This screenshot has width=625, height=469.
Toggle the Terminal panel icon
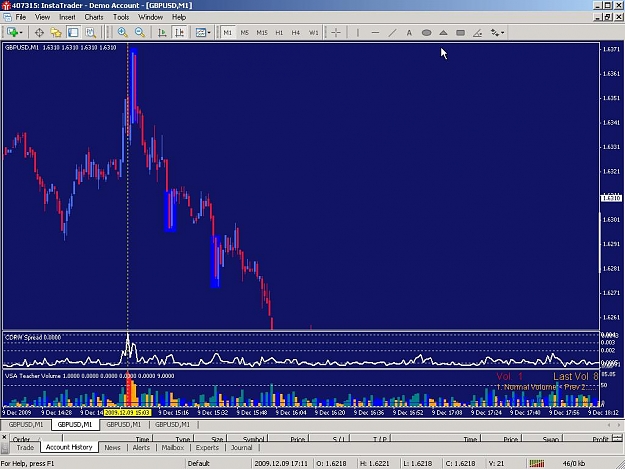(73, 33)
